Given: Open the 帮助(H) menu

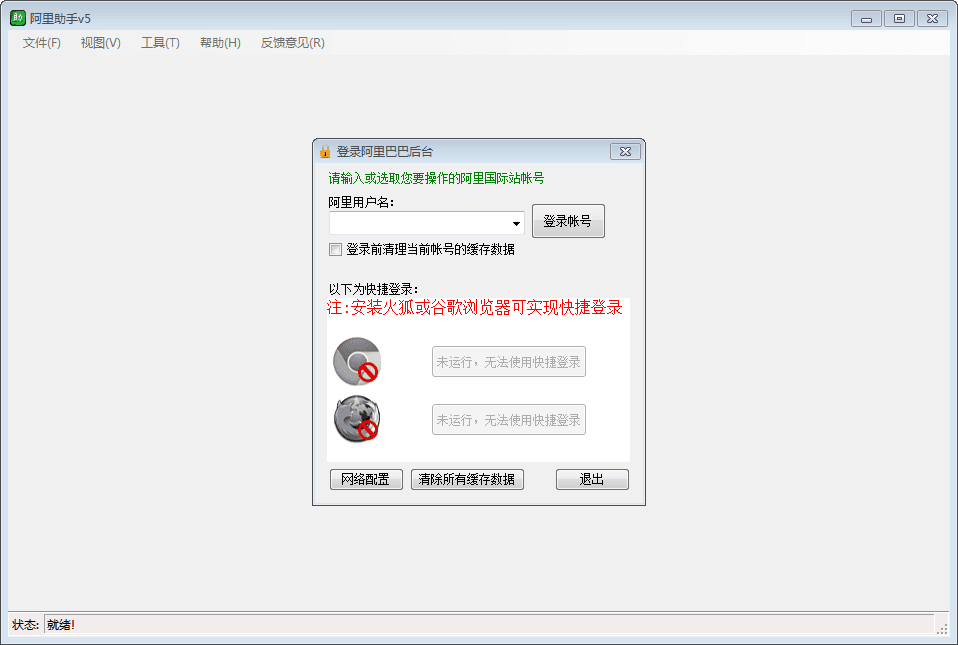Looking at the screenshot, I should coord(220,43).
